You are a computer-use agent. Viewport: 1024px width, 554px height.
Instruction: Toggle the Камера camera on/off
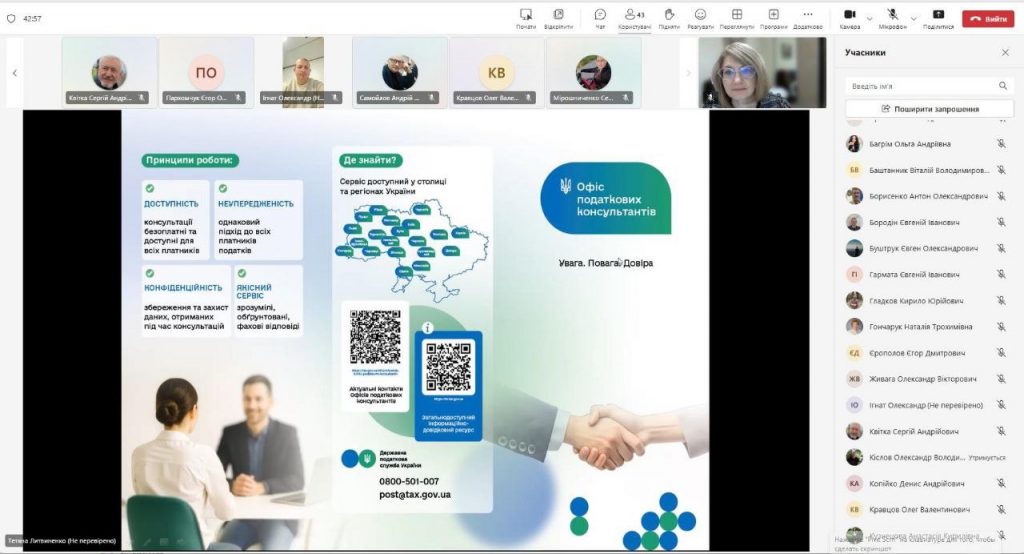849,15
